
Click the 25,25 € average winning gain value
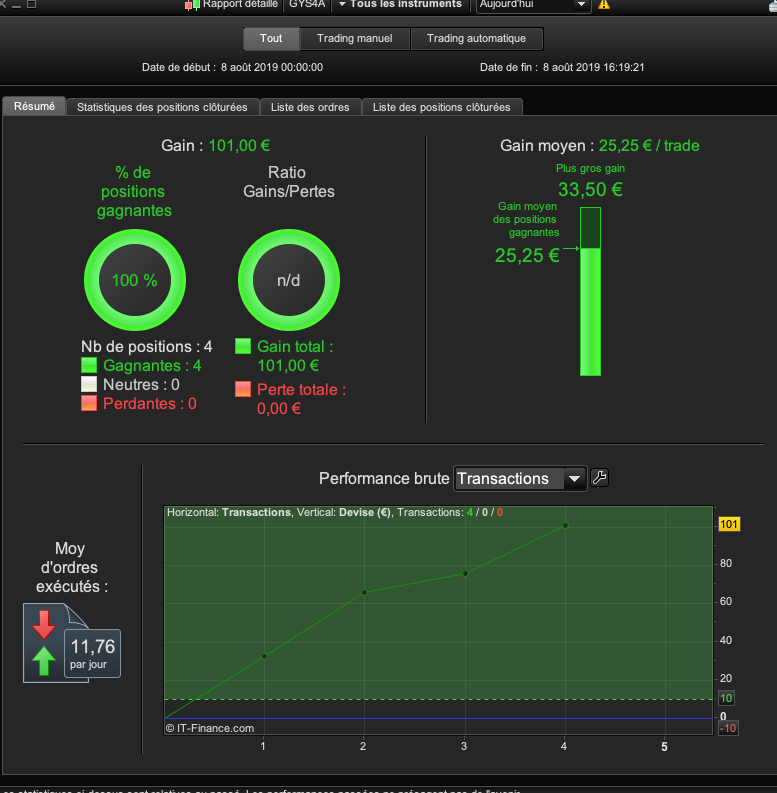(527, 255)
